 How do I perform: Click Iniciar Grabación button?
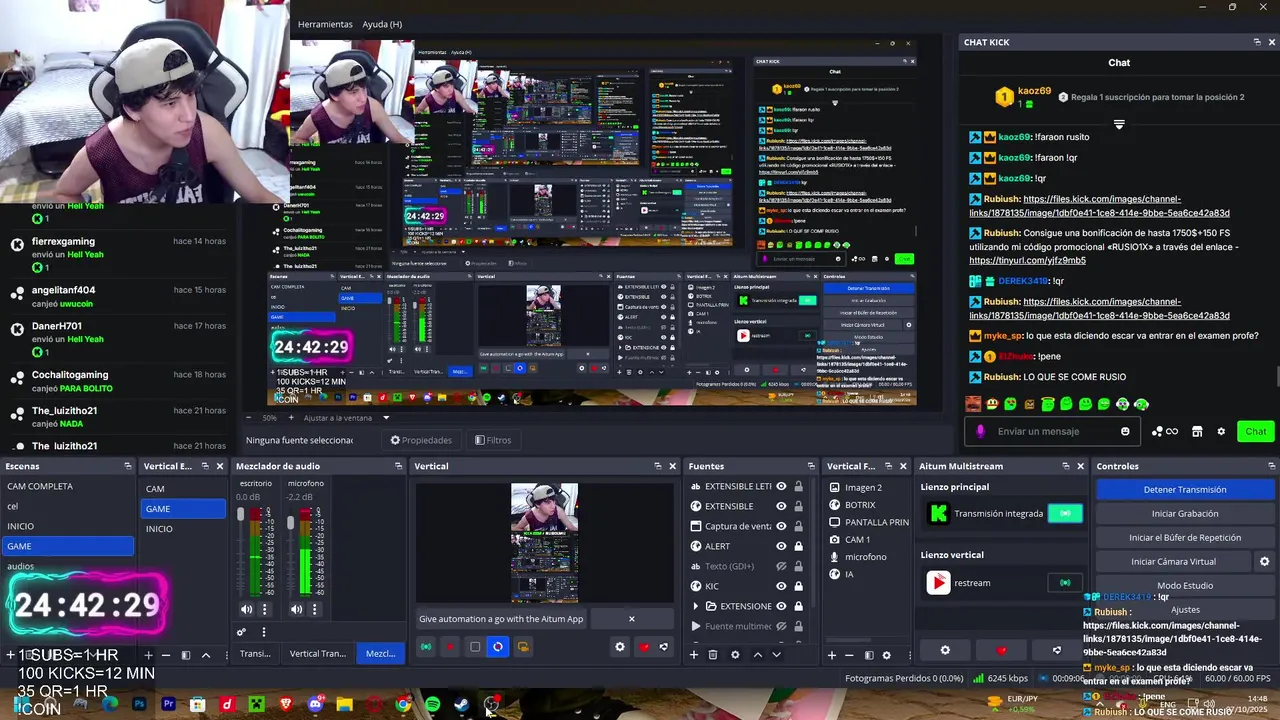click(1185, 514)
